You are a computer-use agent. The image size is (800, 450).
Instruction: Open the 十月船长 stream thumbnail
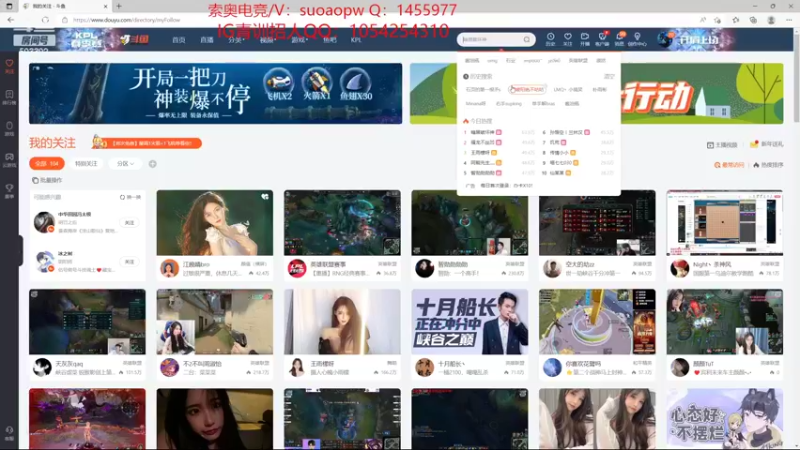[470, 322]
